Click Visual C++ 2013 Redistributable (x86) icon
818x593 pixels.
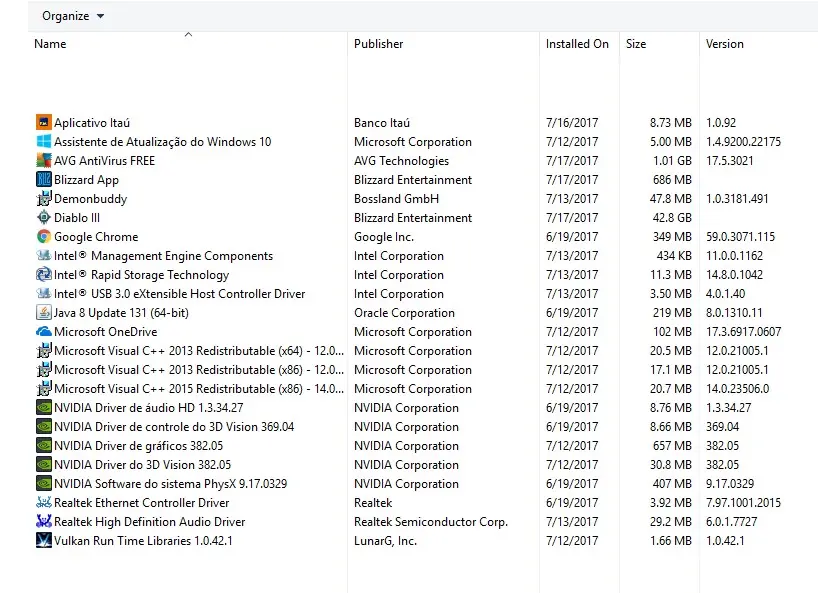click(44, 370)
